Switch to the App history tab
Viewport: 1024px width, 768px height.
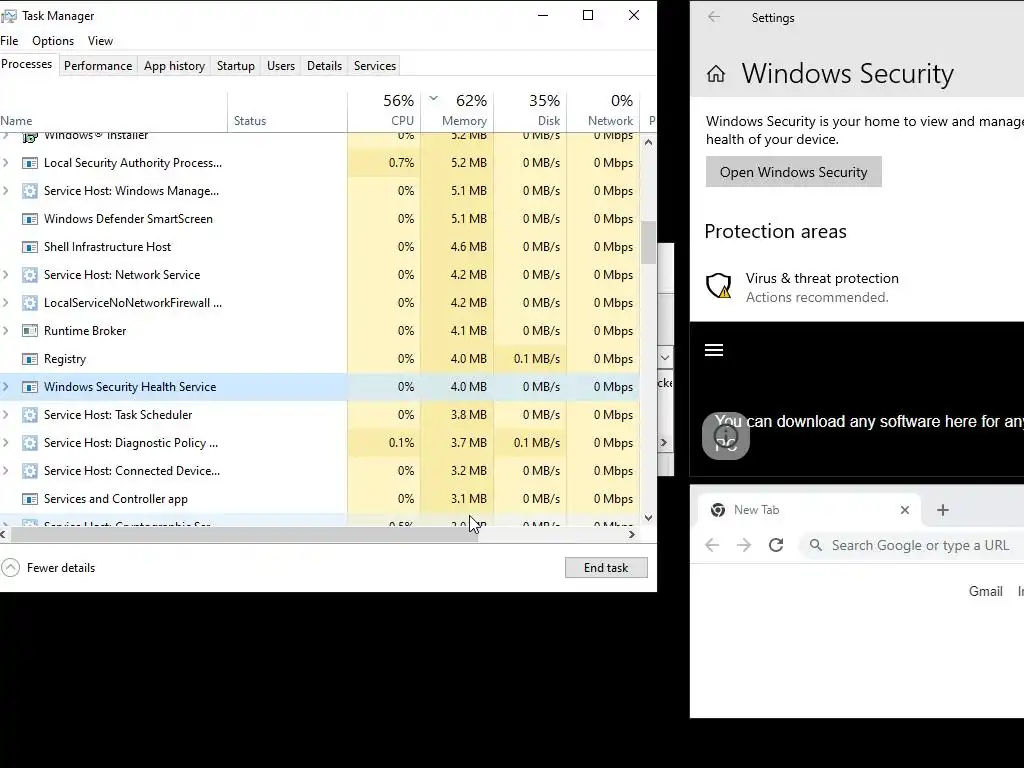click(174, 66)
